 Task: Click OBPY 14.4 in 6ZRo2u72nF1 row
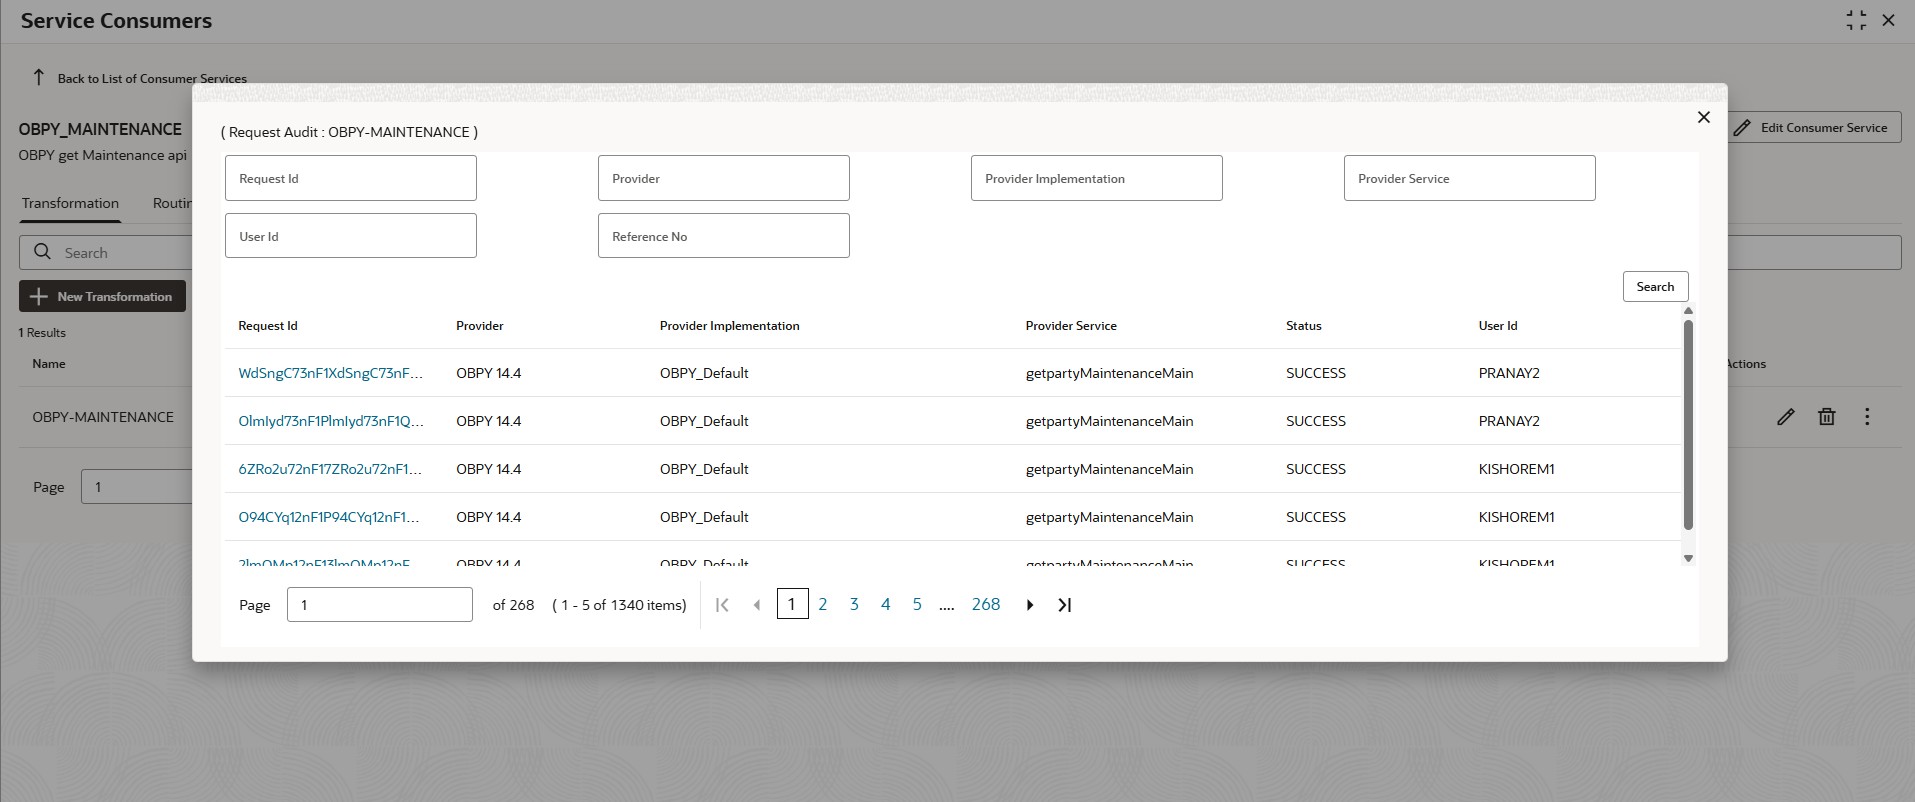coord(489,469)
